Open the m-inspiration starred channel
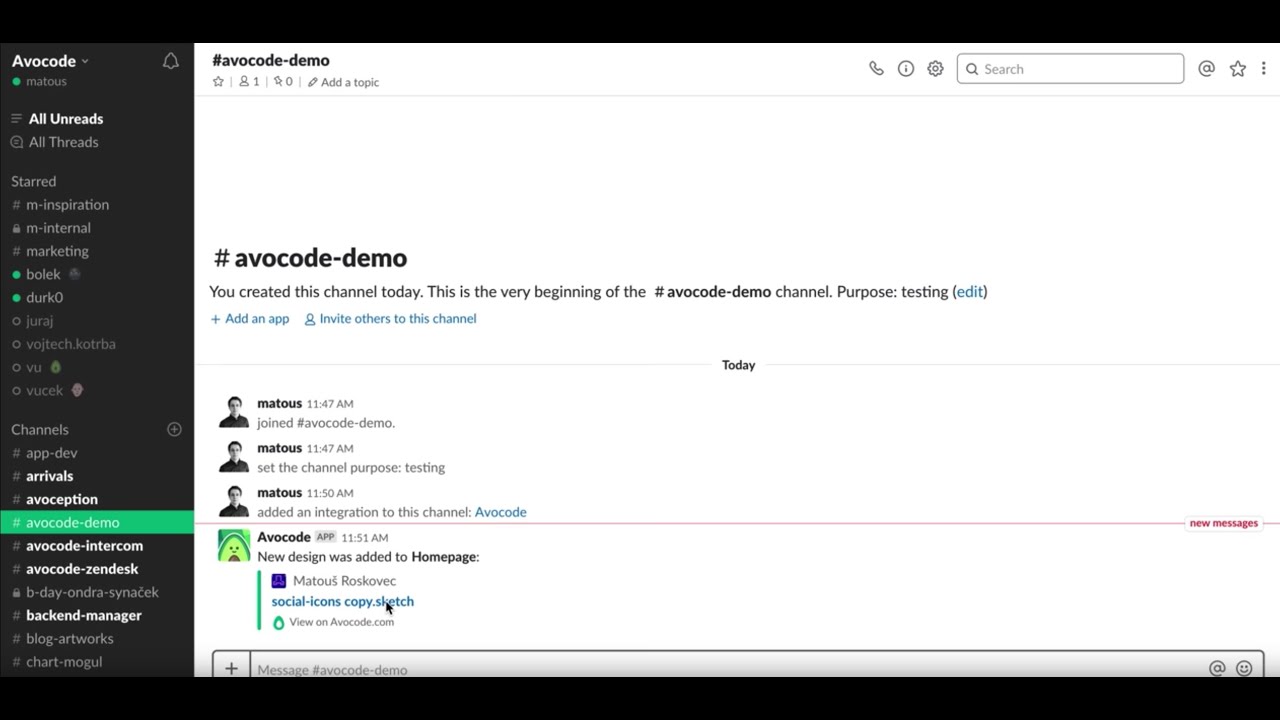The height and width of the screenshot is (720, 1280). (67, 204)
